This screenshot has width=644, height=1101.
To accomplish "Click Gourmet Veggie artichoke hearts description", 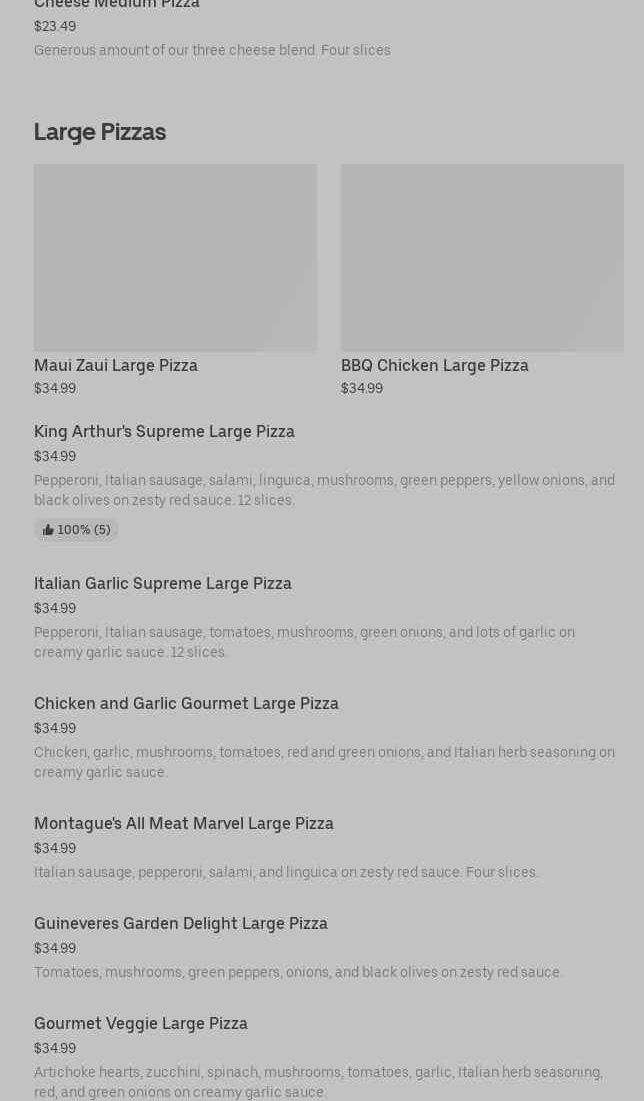I will point(318,1082).
